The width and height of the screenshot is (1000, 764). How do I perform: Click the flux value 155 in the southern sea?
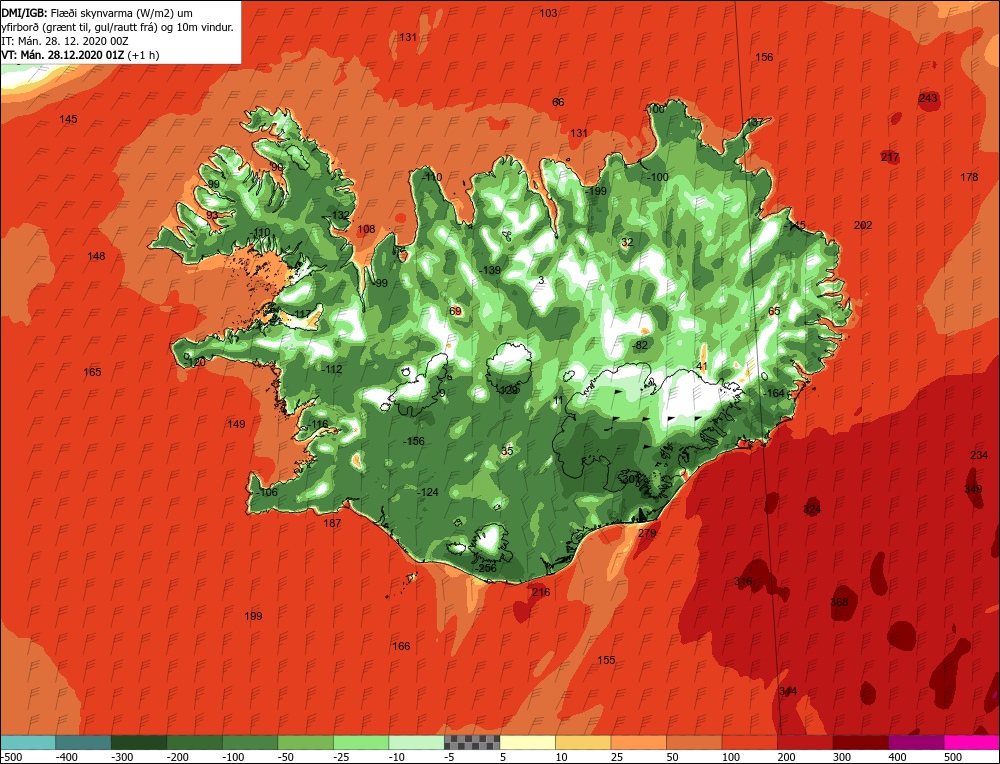coord(607,660)
